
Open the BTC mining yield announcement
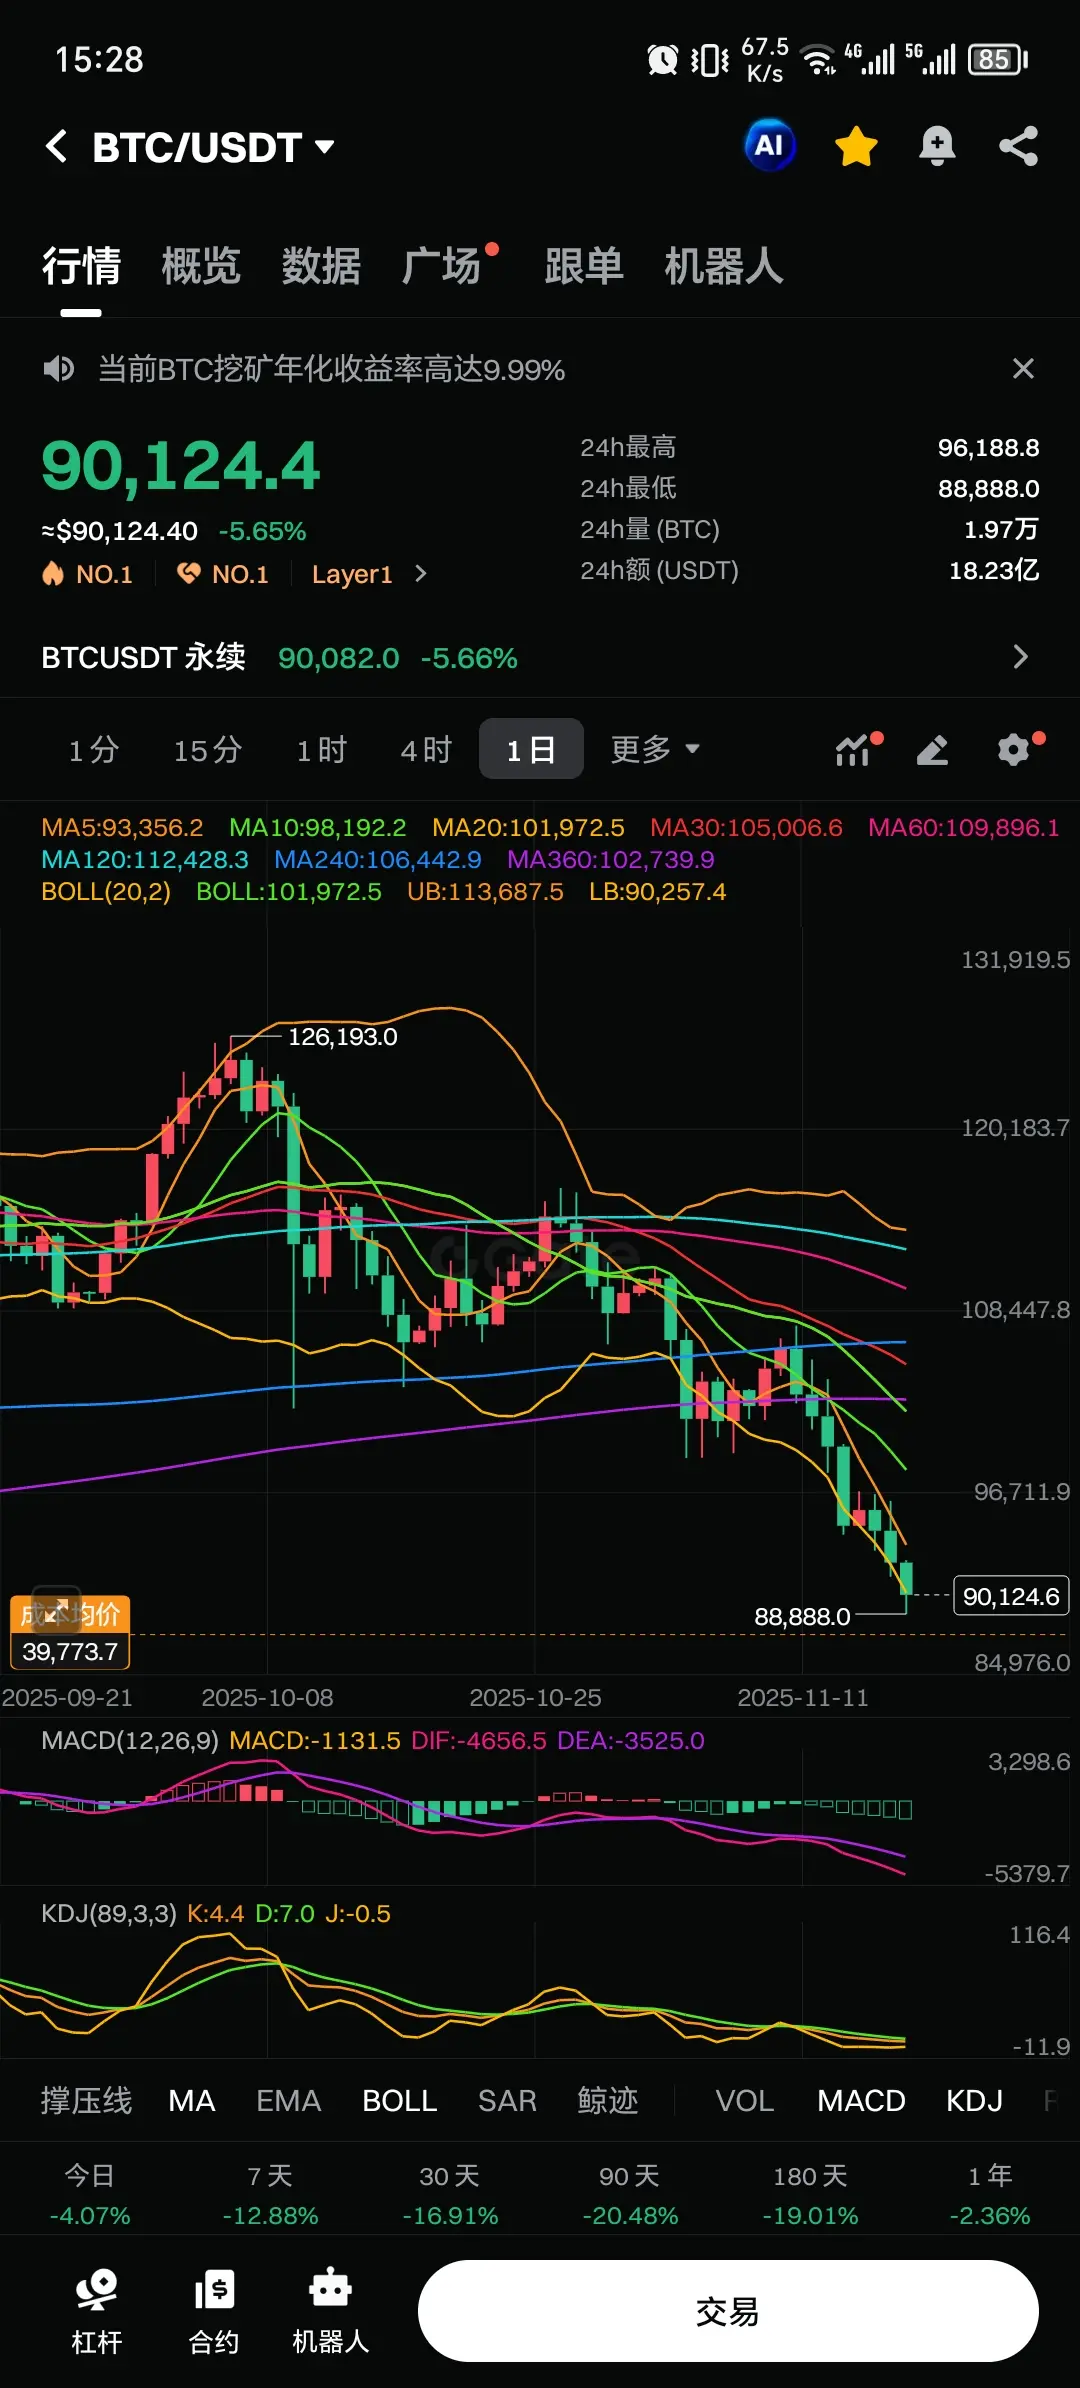pos(331,369)
